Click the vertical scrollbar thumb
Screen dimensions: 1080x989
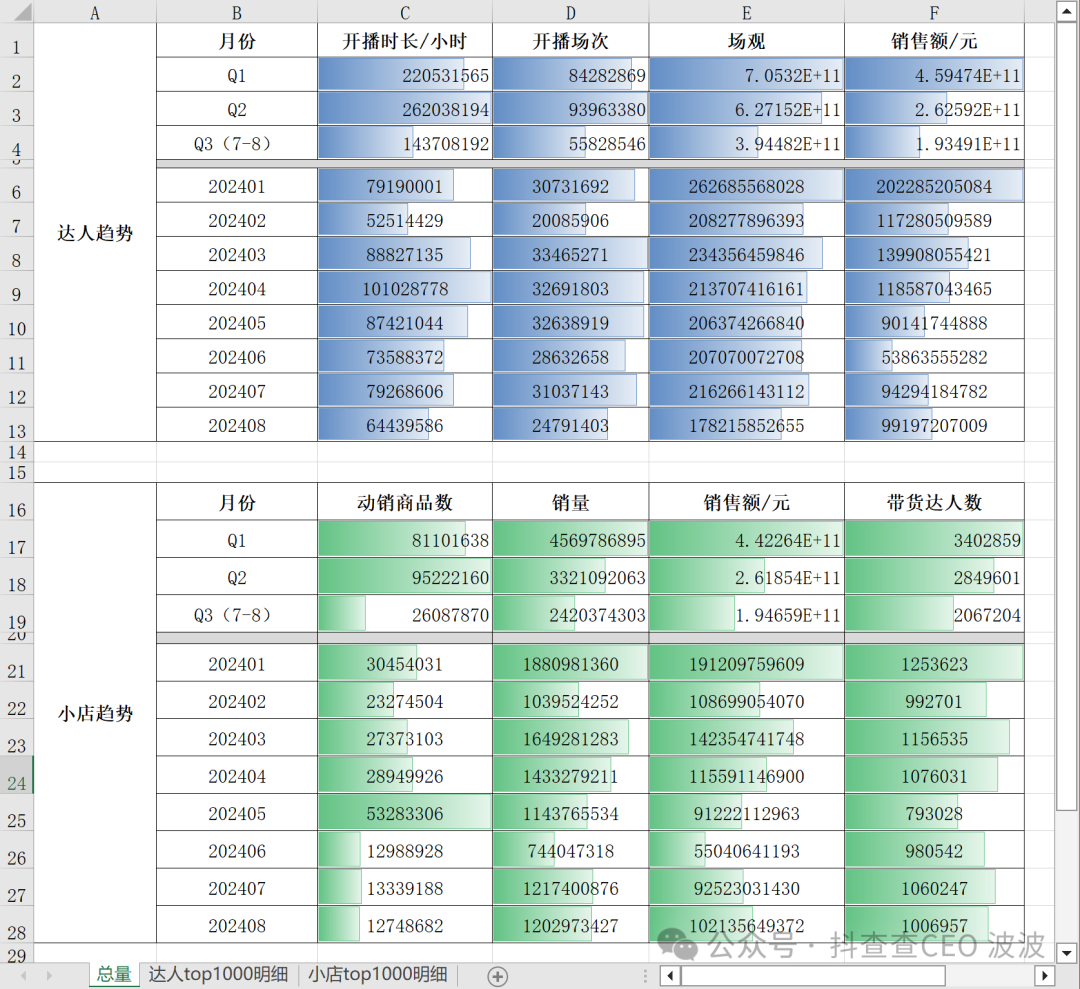click(x=1067, y=417)
